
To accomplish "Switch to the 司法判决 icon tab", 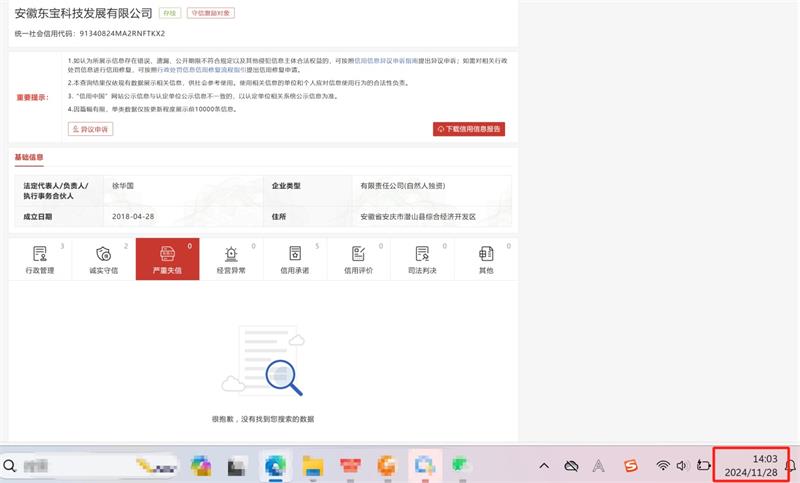I will [x=422, y=259].
